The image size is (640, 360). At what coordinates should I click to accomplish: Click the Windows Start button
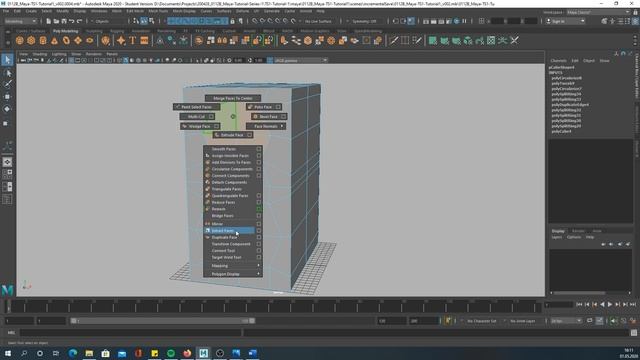click(x=8, y=353)
